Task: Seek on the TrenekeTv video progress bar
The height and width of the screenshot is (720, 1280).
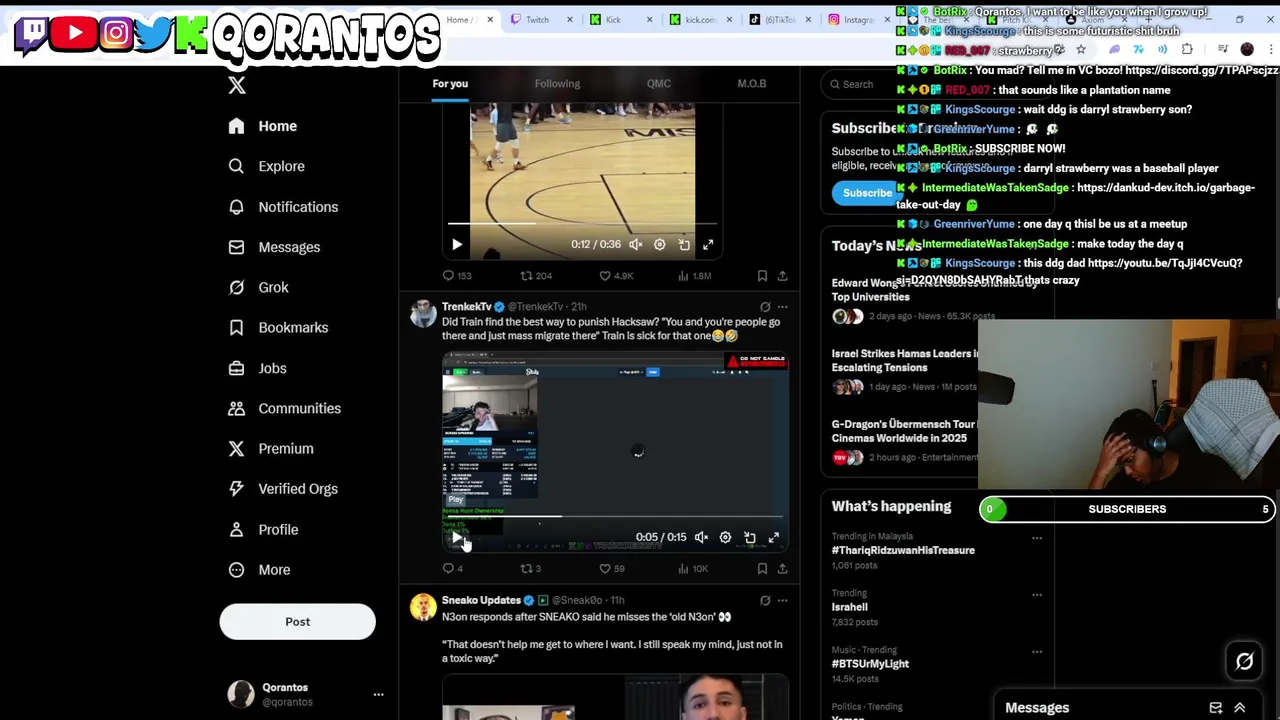Action: tap(615, 517)
